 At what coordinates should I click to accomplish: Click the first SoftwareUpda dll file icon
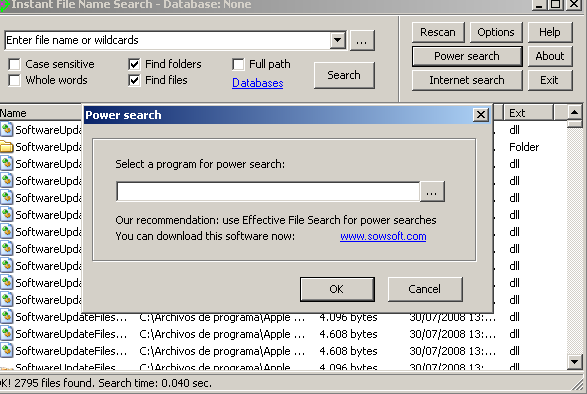click(6, 130)
